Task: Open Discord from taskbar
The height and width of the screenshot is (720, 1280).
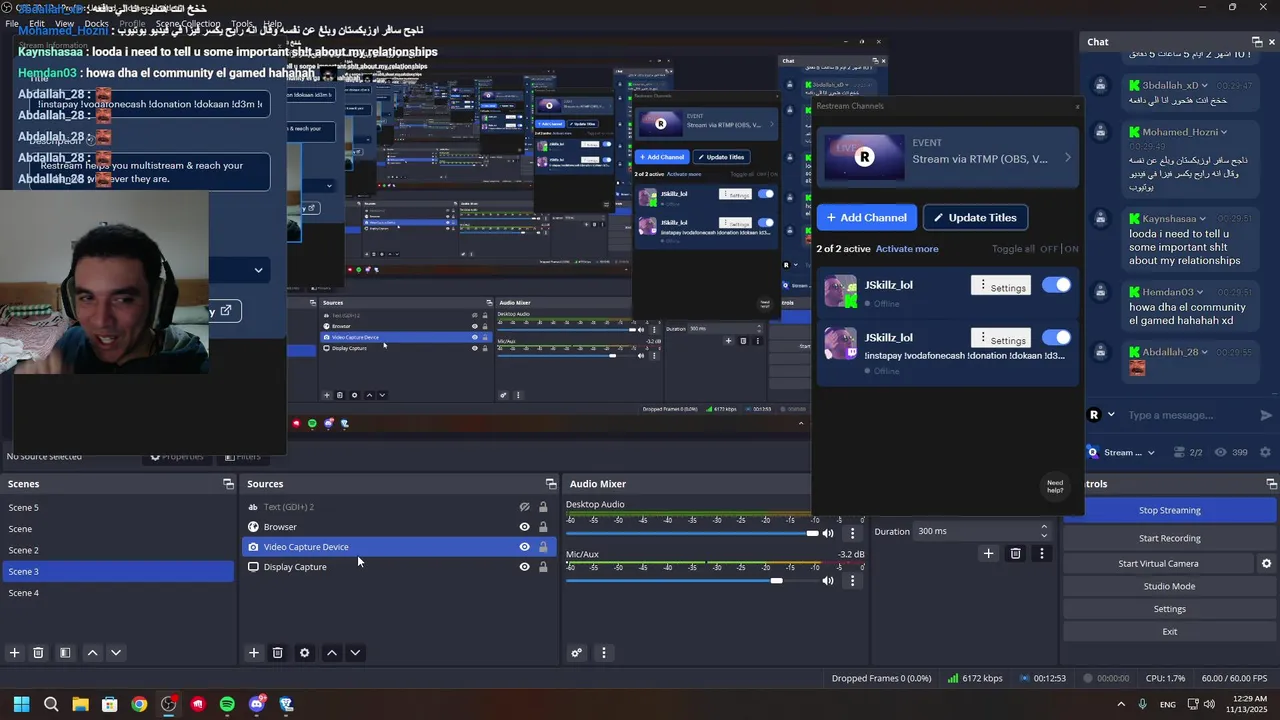Action: click(x=257, y=704)
